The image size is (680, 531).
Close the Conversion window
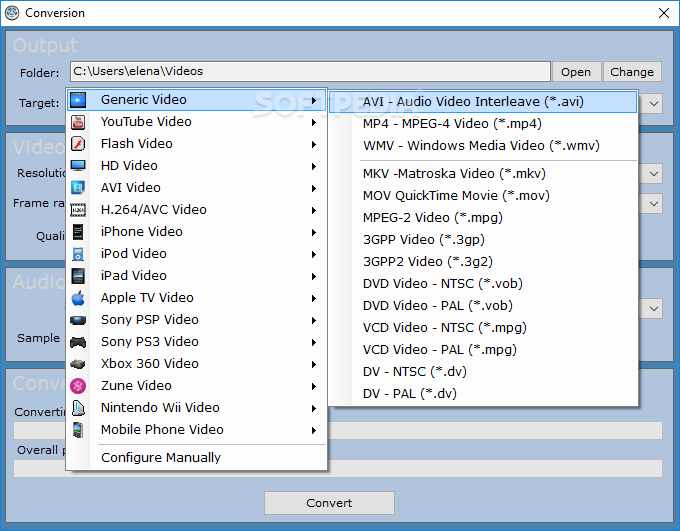point(664,13)
